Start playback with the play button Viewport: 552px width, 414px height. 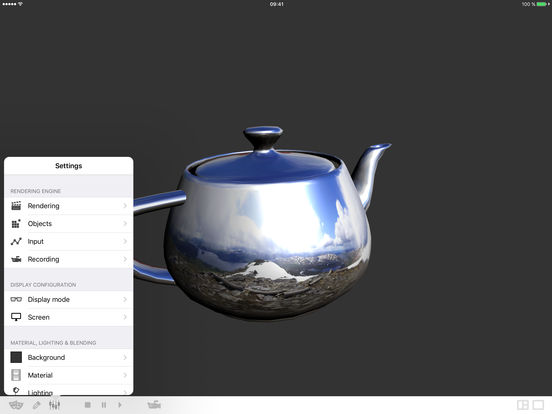[x=120, y=405]
